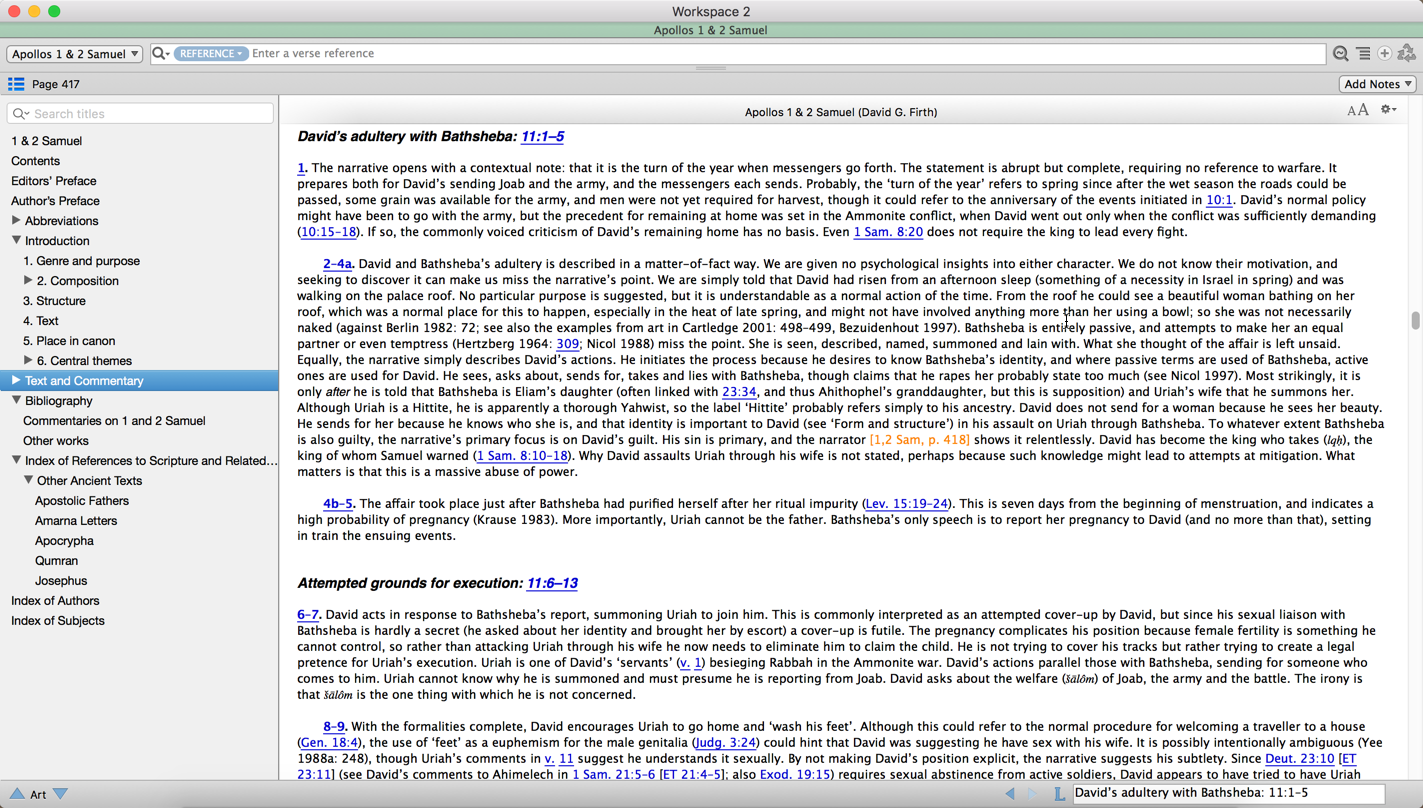Expand the 2. Composition entry
Screen dimensions: 1423x808
click(x=28, y=280)
